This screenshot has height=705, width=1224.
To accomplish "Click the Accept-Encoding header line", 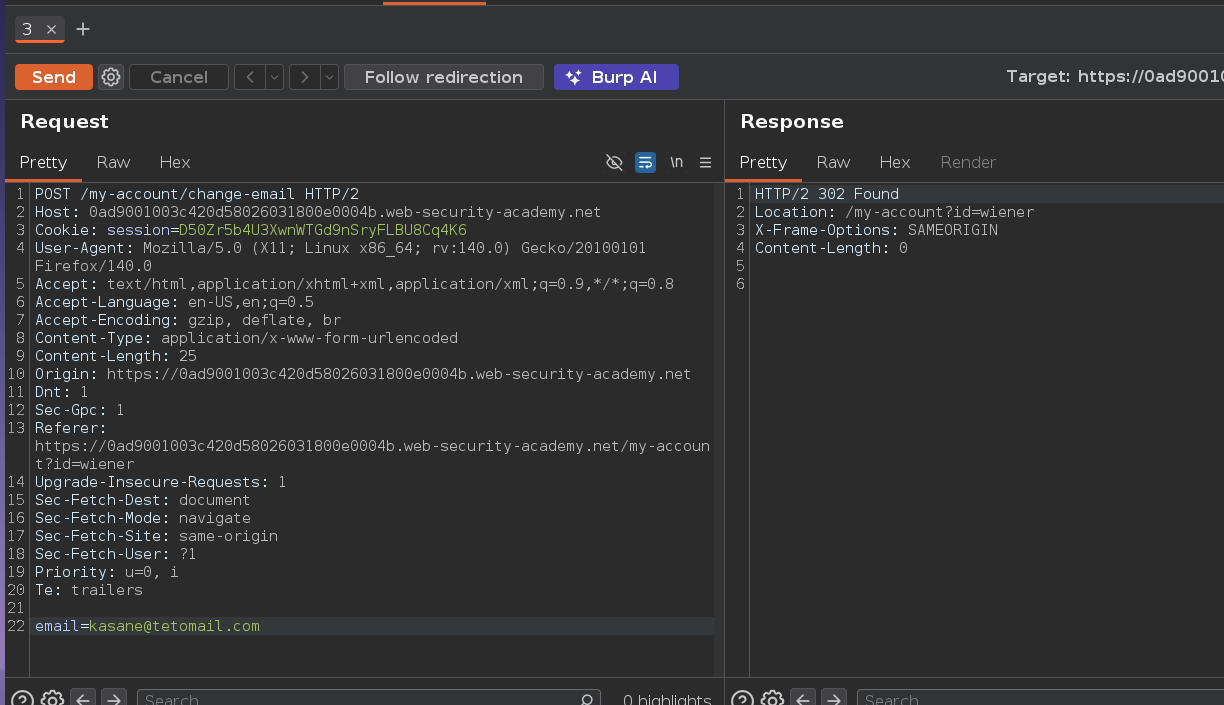I will click(188, 320).
